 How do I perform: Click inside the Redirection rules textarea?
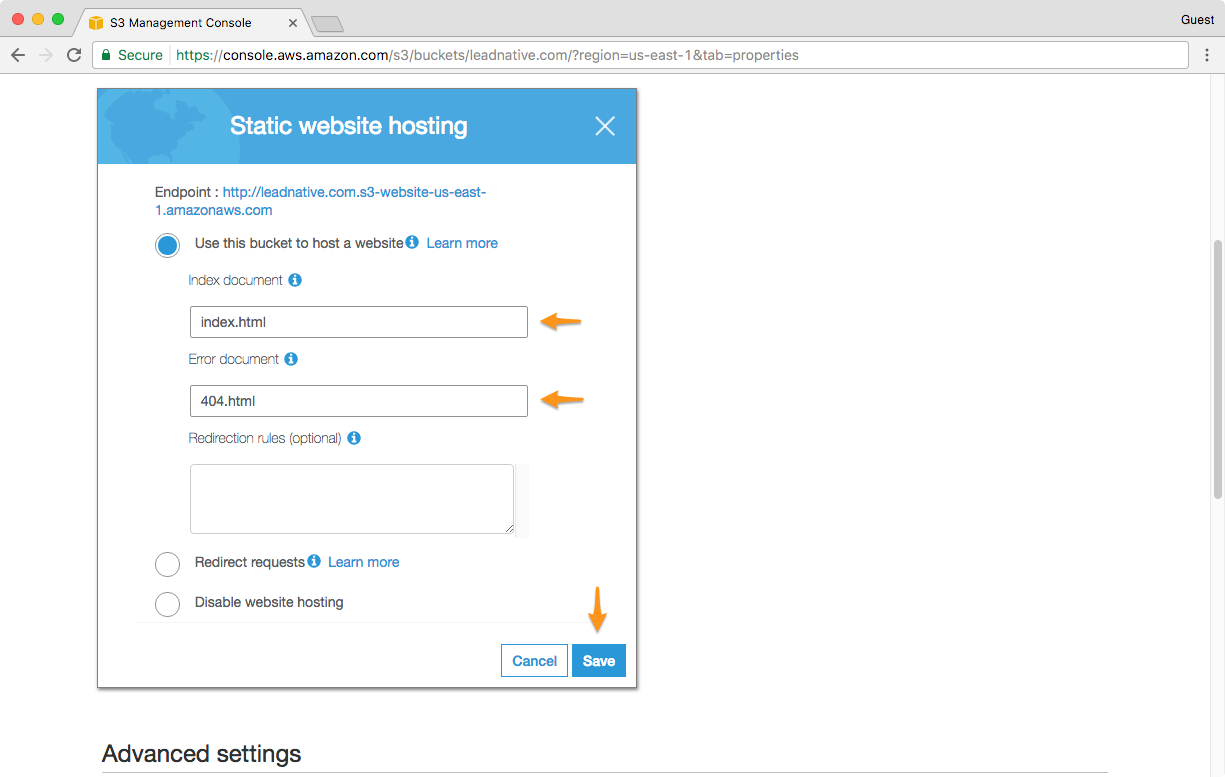tap(352, 498)
